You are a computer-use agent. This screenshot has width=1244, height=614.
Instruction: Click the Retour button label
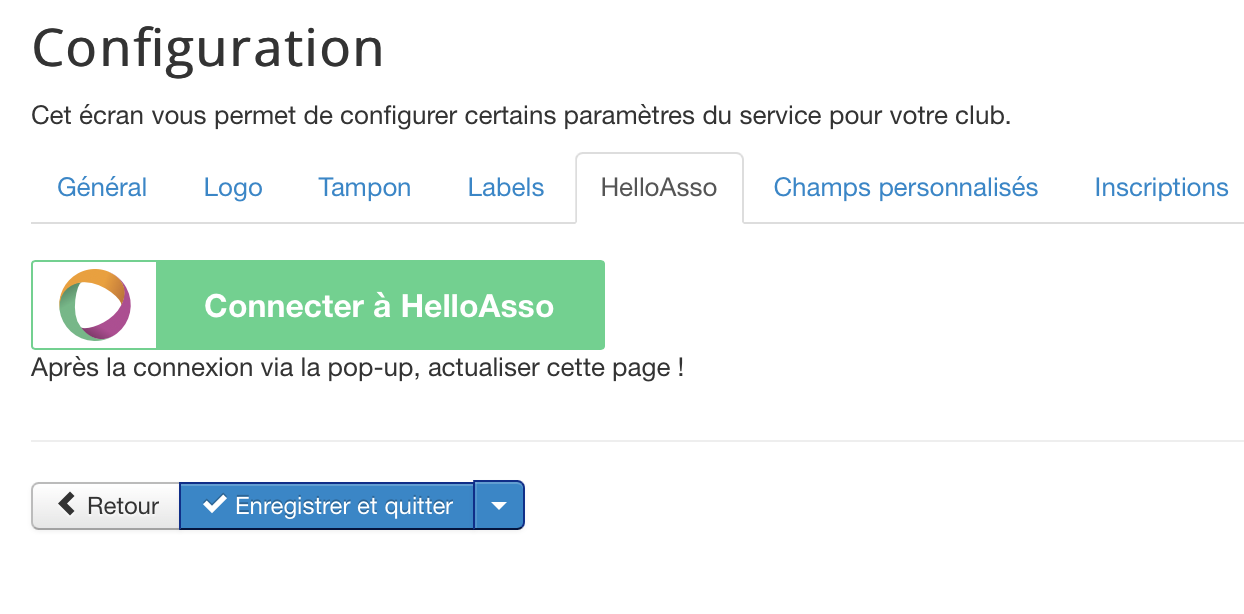(x=123, y=506)
